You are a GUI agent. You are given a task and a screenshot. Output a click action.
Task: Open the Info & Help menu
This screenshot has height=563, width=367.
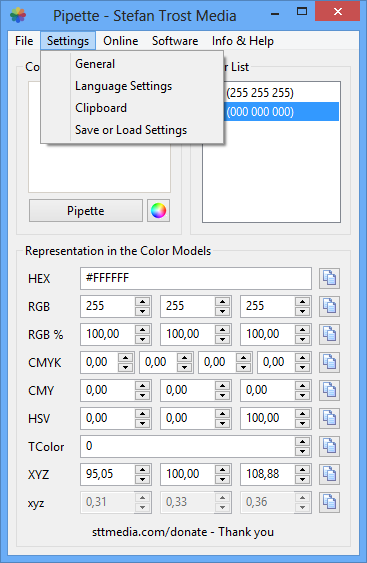[243, 41]
